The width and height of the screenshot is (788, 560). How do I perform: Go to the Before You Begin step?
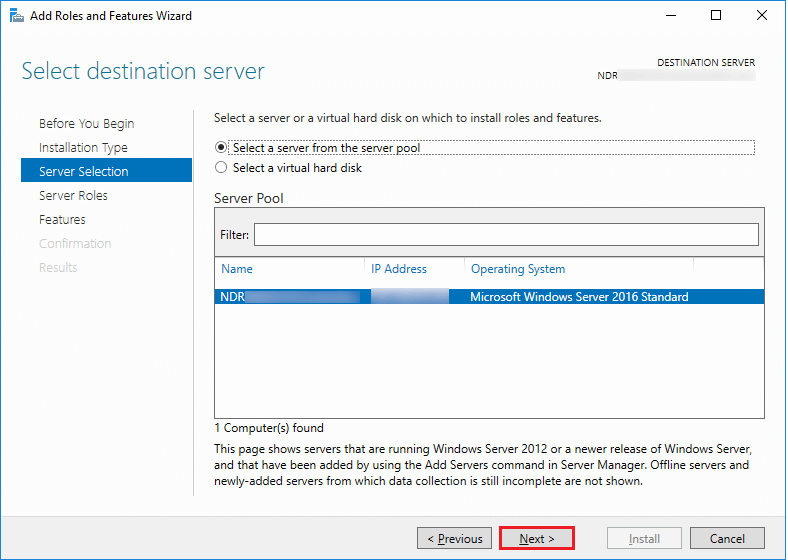(86, 124)
